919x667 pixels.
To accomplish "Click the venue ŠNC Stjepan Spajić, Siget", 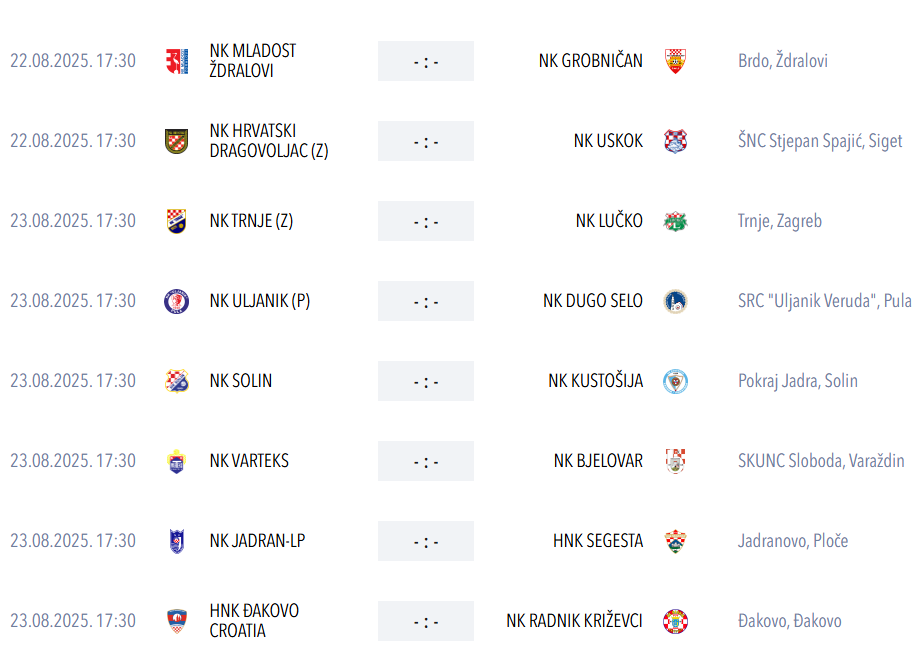I will click(820, 141).
